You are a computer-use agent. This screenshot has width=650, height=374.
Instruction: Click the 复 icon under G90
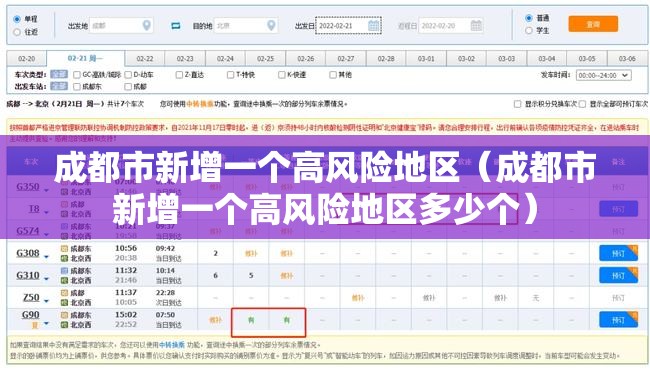[x=35, y=325]
